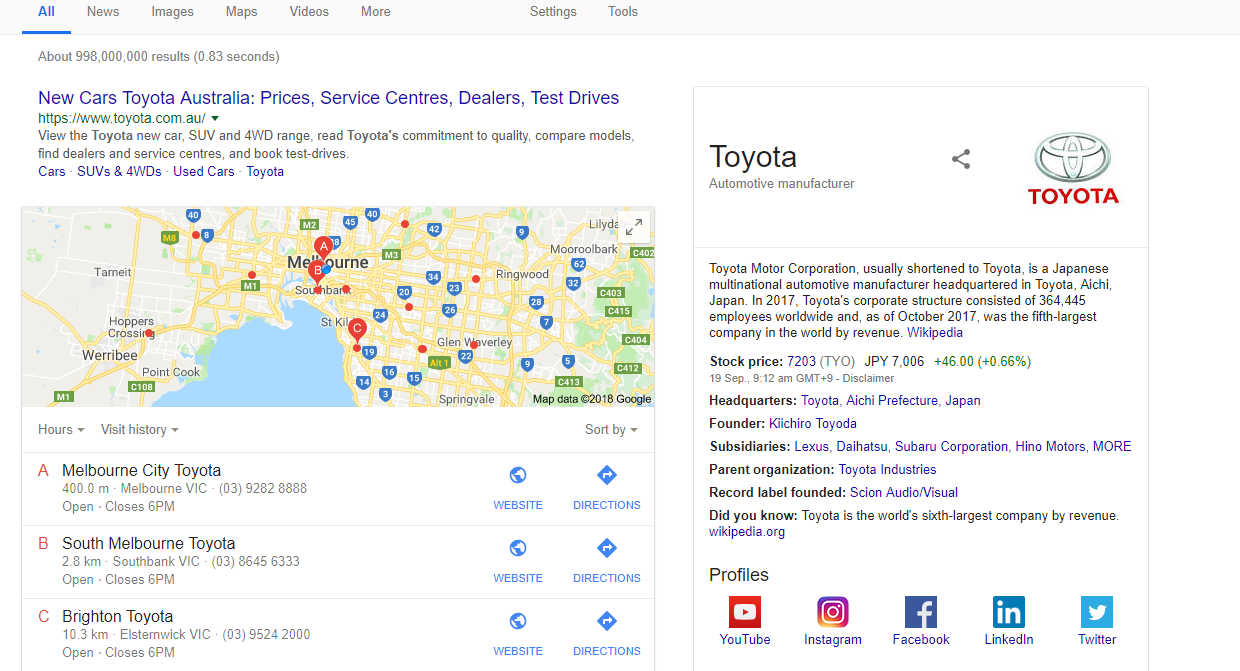Open Melbourne City Toyota website icon
The height and width of the screenshot is (671, 1240).
pos(518,475)
